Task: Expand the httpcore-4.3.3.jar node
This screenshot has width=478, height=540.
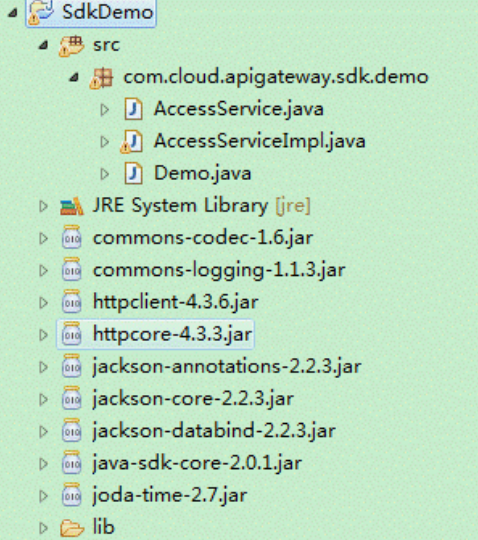Action: point(43,335)
